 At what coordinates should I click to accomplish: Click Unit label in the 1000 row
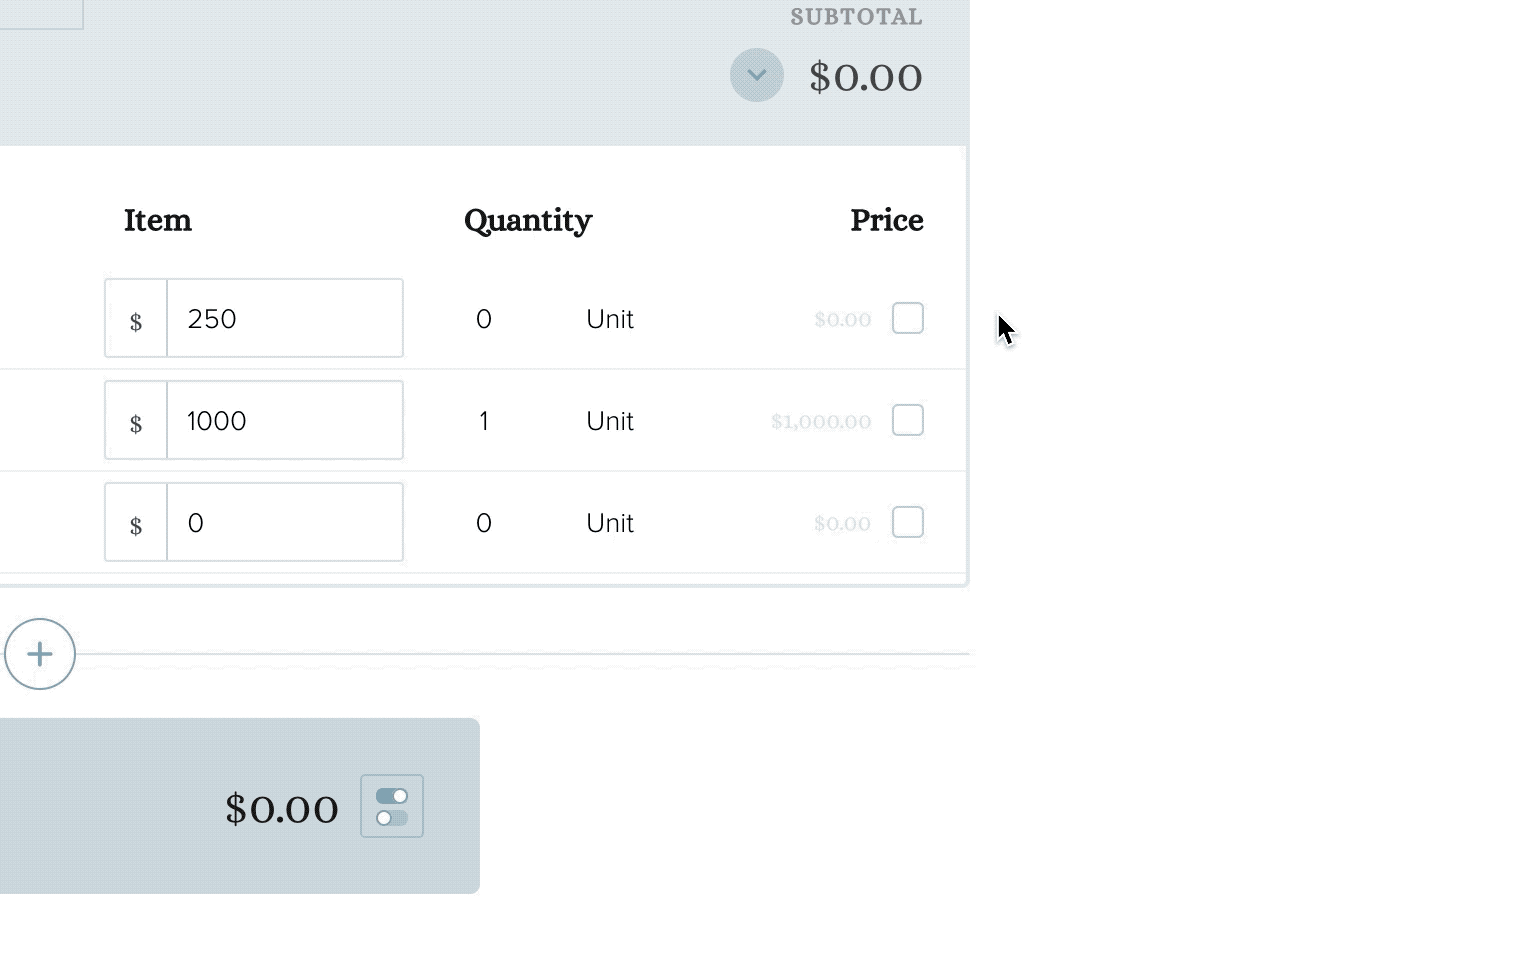point(610,421)
